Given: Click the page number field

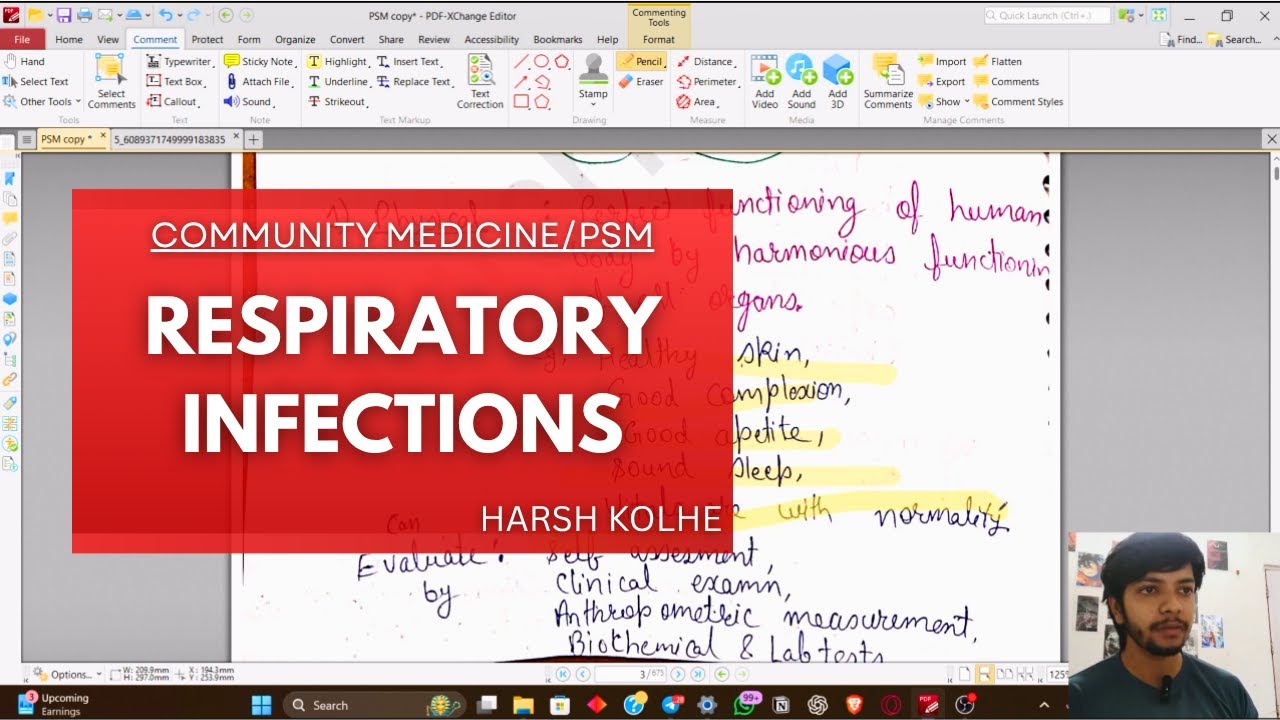Looking at the screenshot, I should [635, 674].
